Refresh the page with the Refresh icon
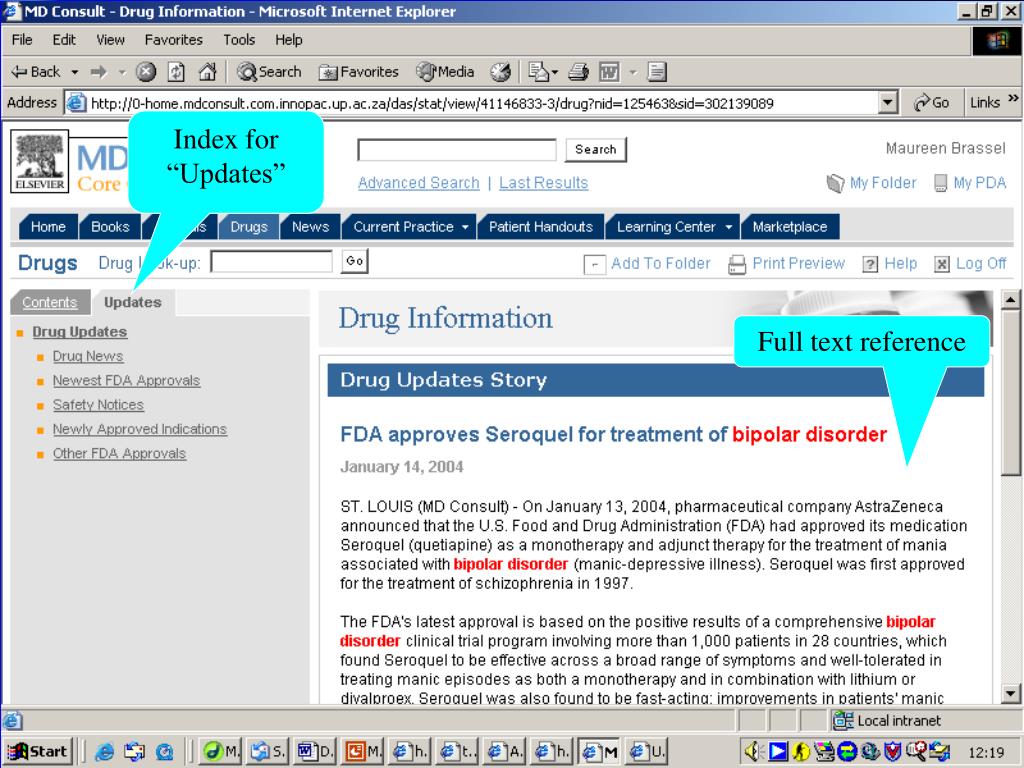This screenshot has width=1024, height=768. (176, 72)
